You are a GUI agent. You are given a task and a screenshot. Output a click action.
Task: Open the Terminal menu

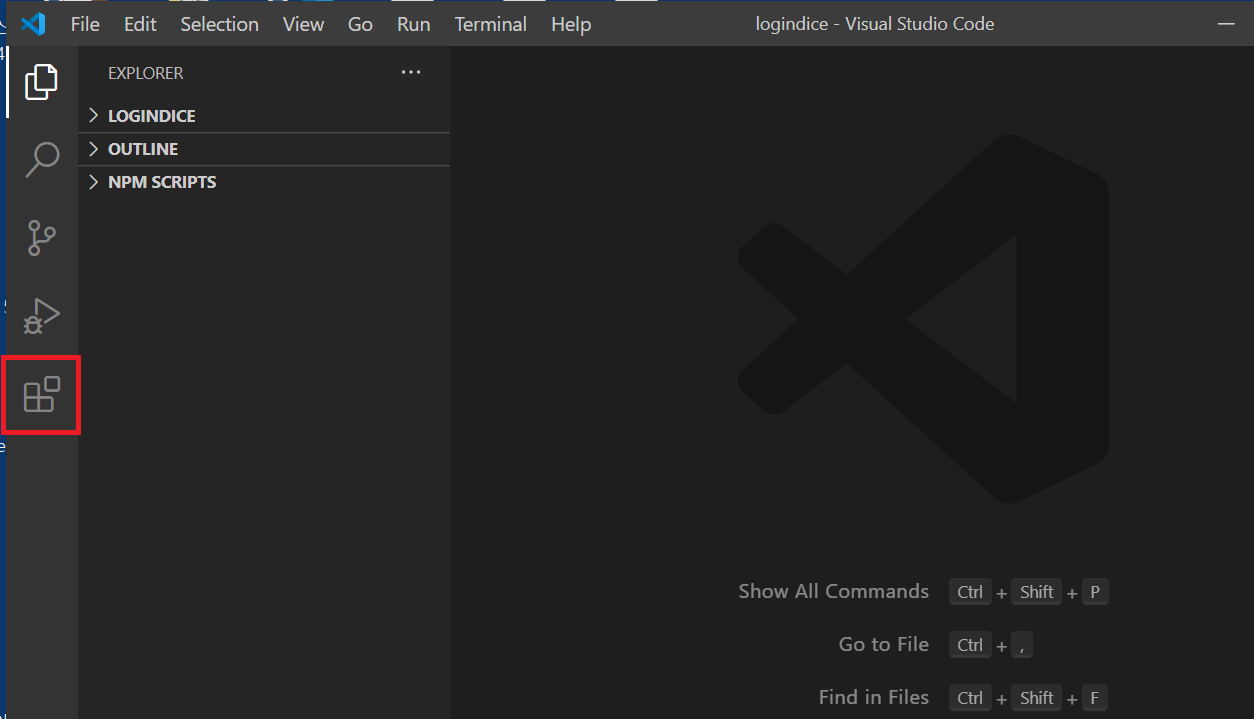coord(490,24)
